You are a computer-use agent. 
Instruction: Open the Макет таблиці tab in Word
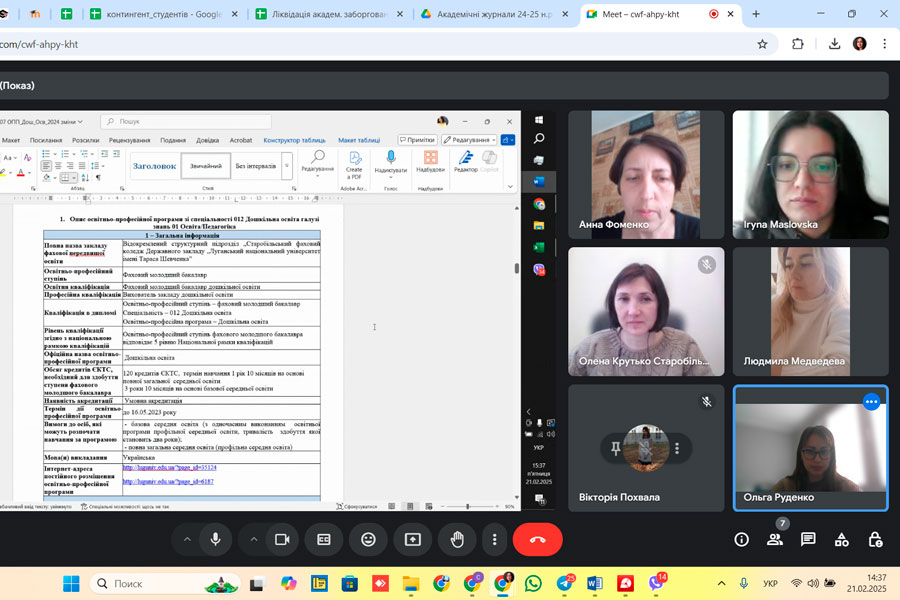359,140
